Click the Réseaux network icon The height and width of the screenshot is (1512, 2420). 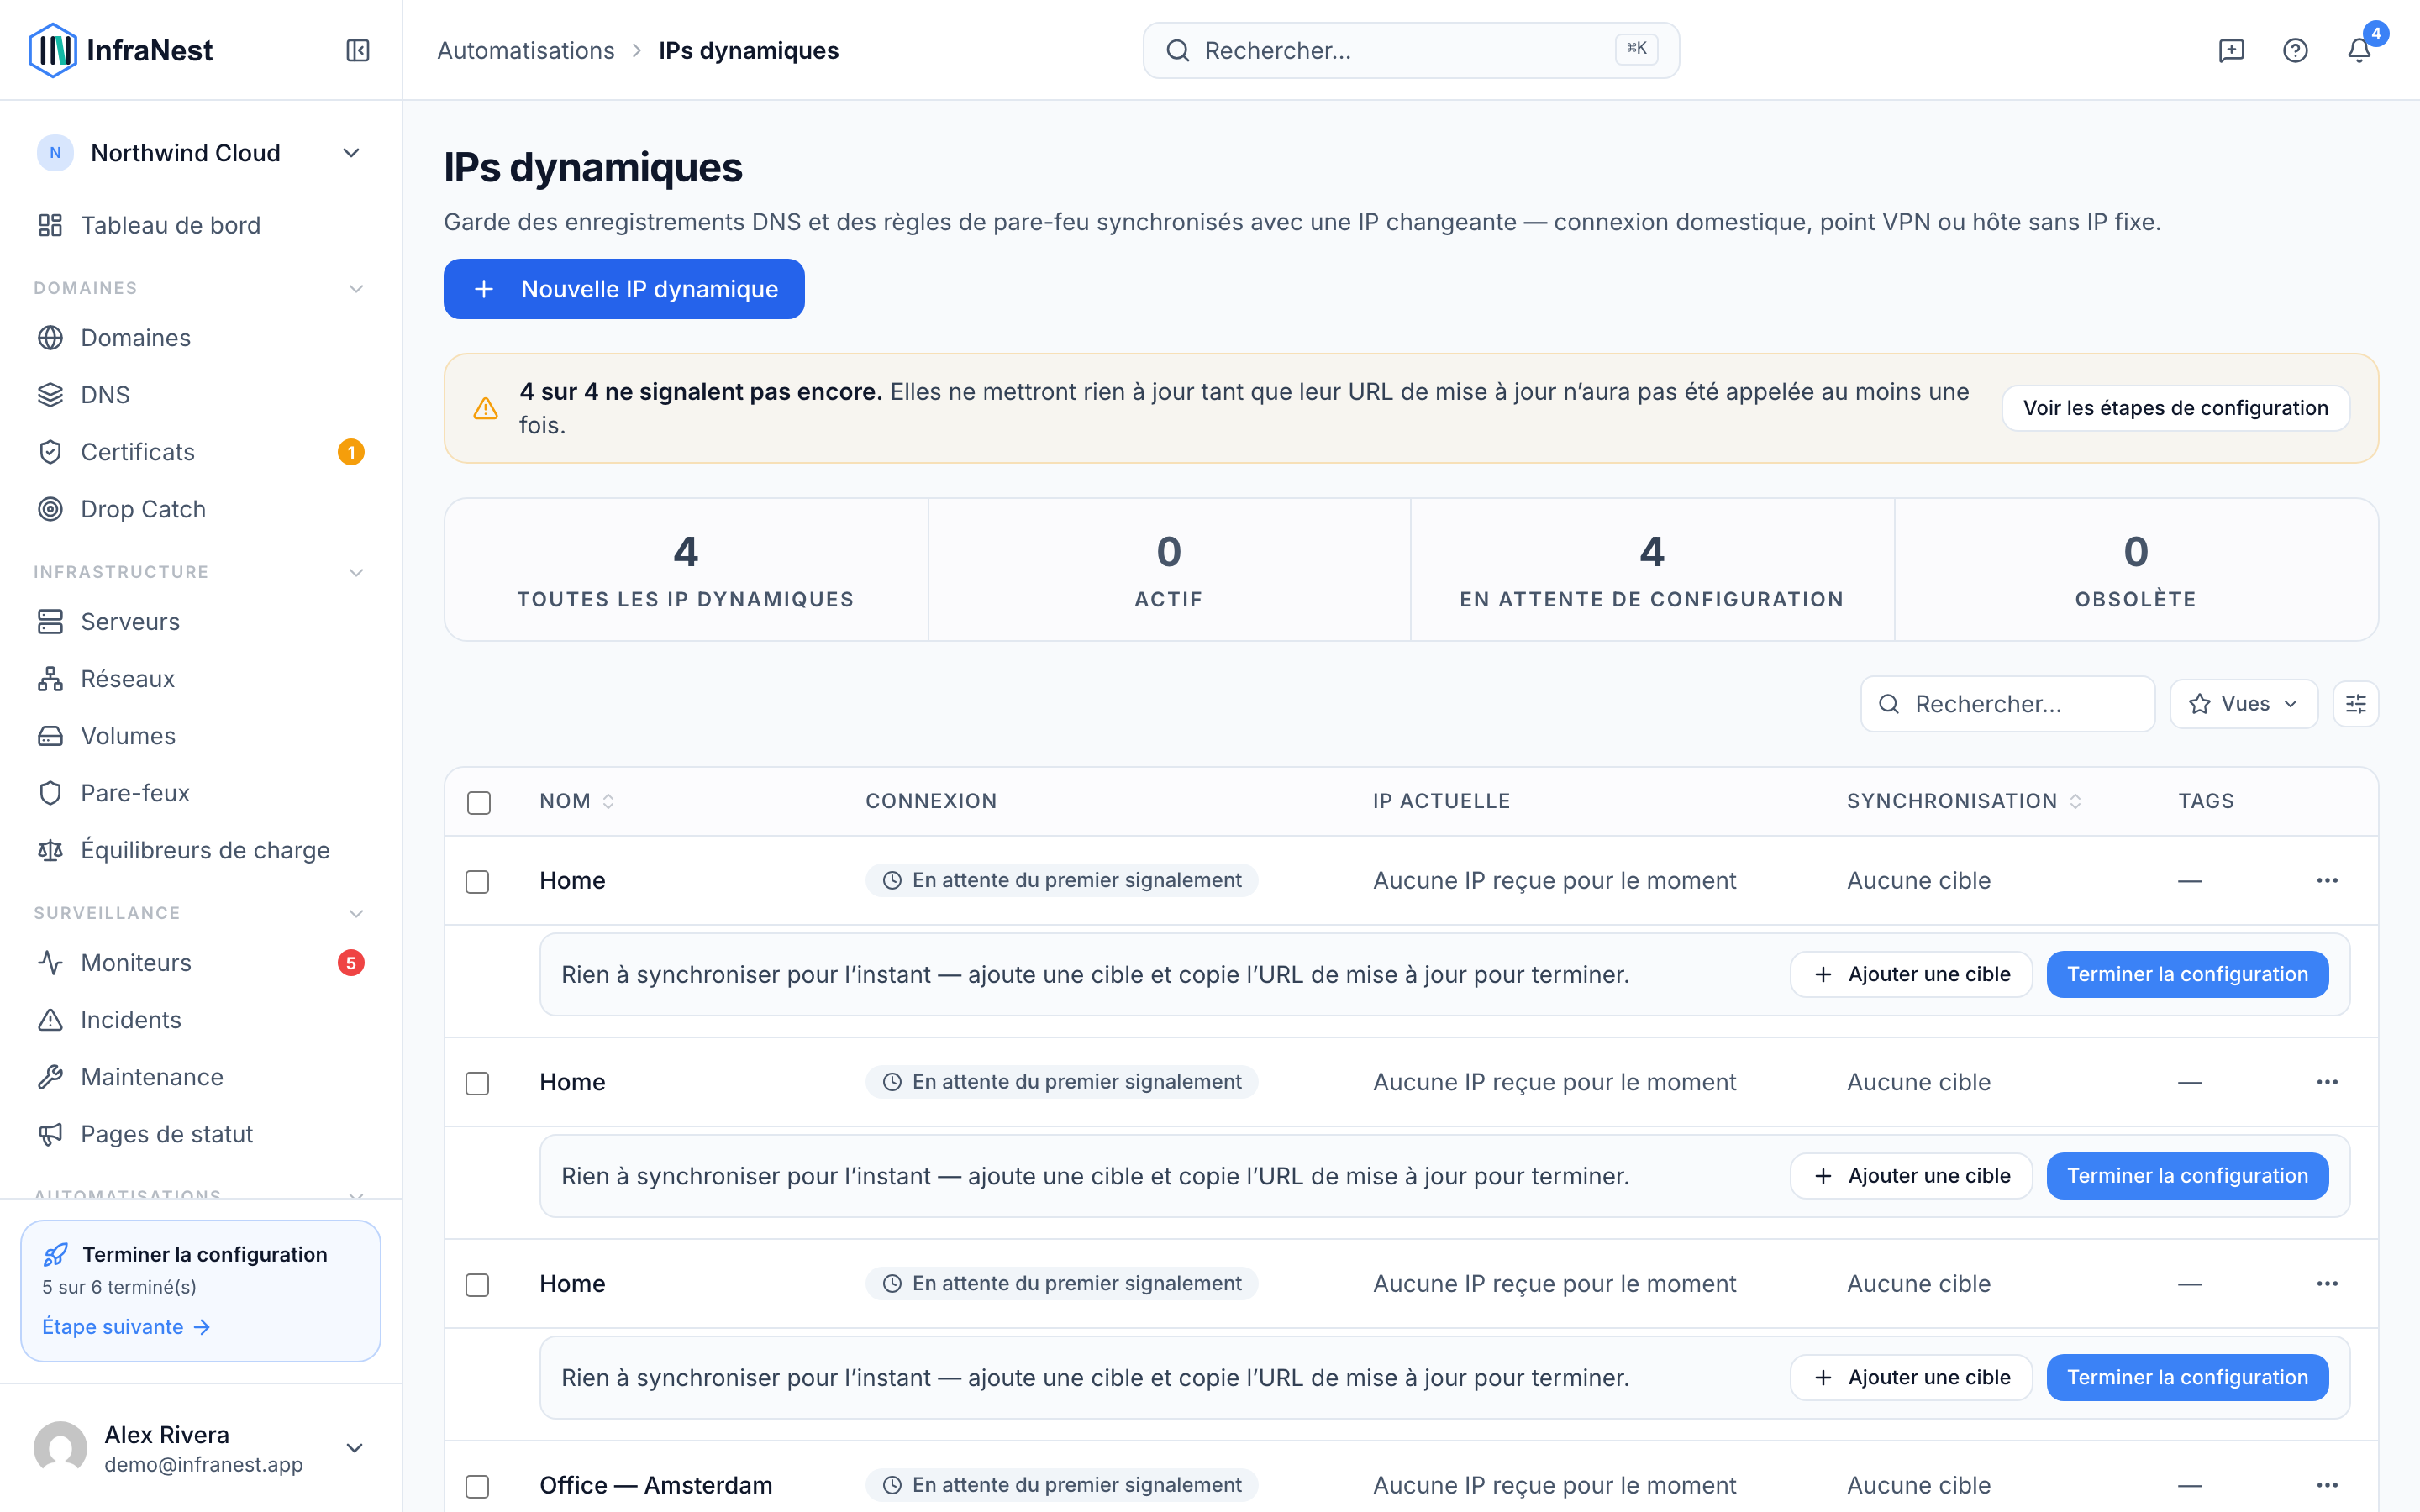click(x=50, y=679)
